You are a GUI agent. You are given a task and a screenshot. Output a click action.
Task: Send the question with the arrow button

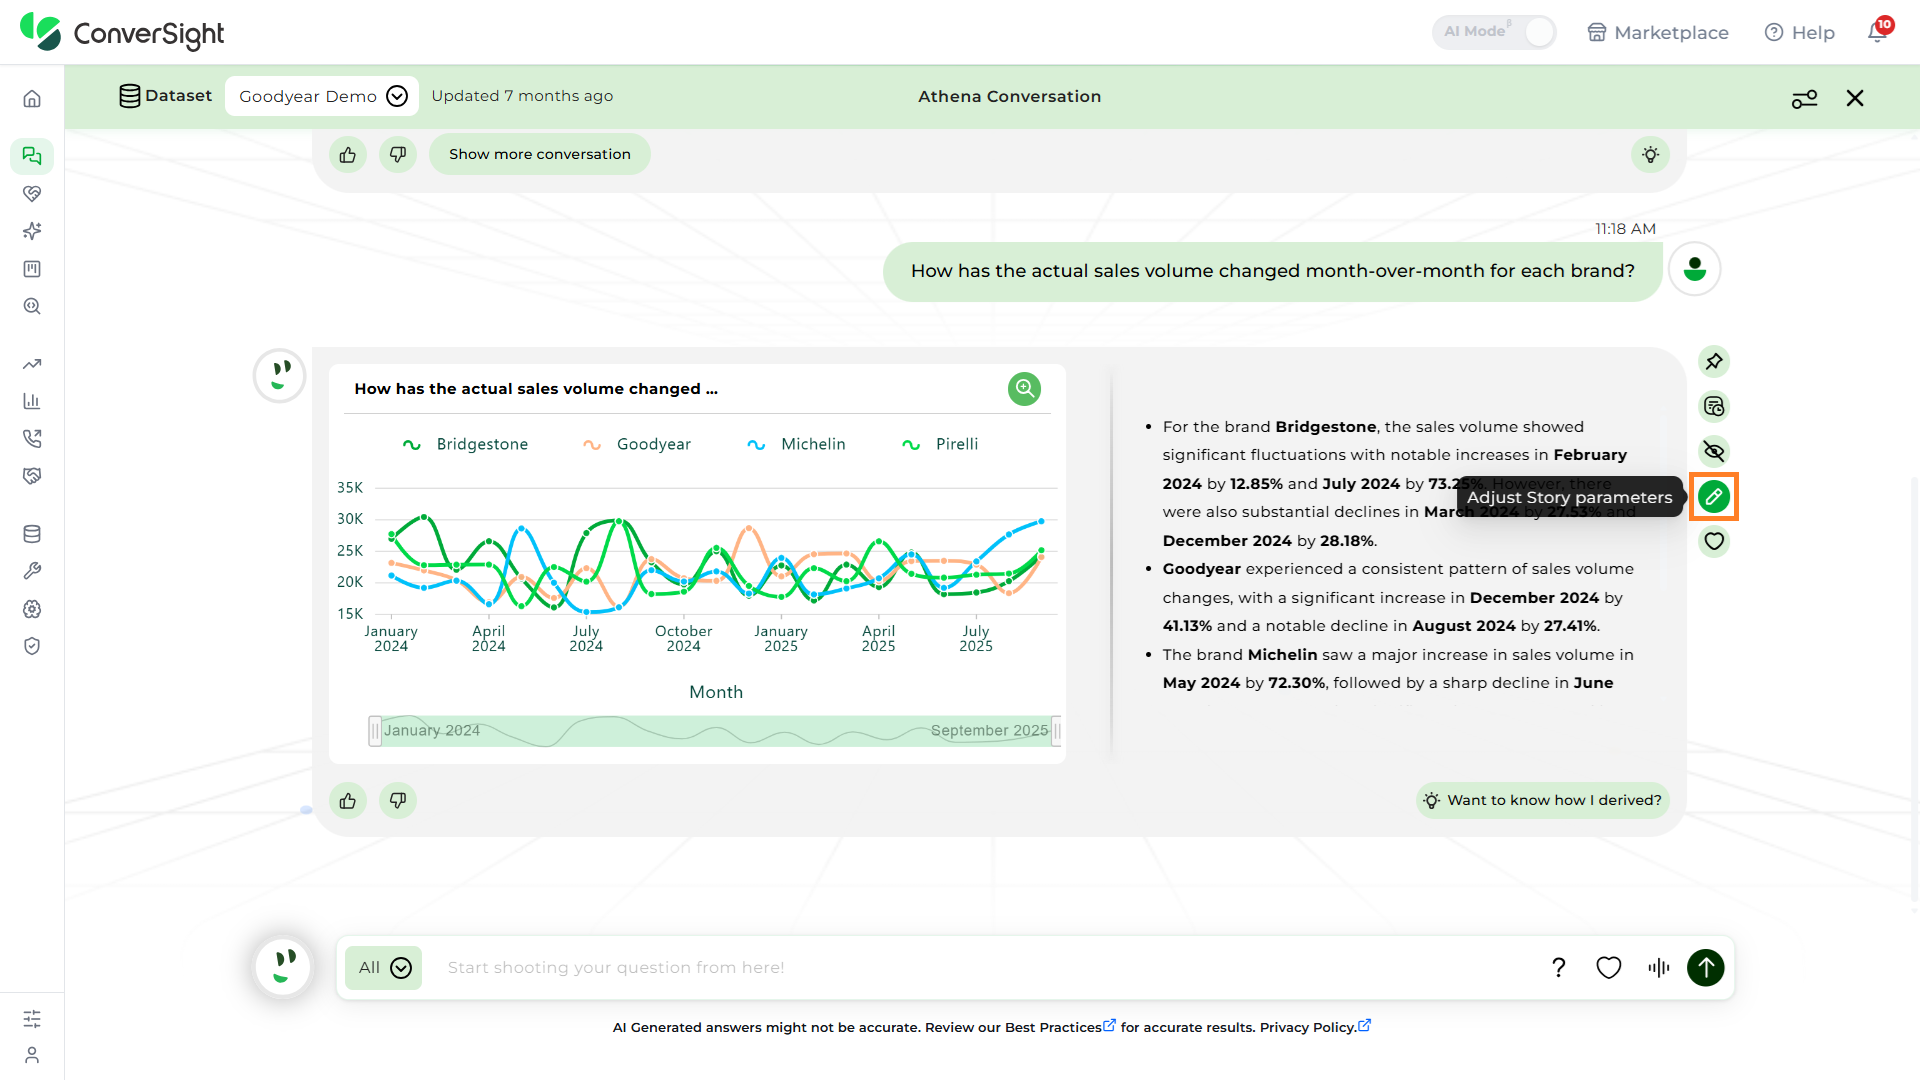(x=1706, y=967)
